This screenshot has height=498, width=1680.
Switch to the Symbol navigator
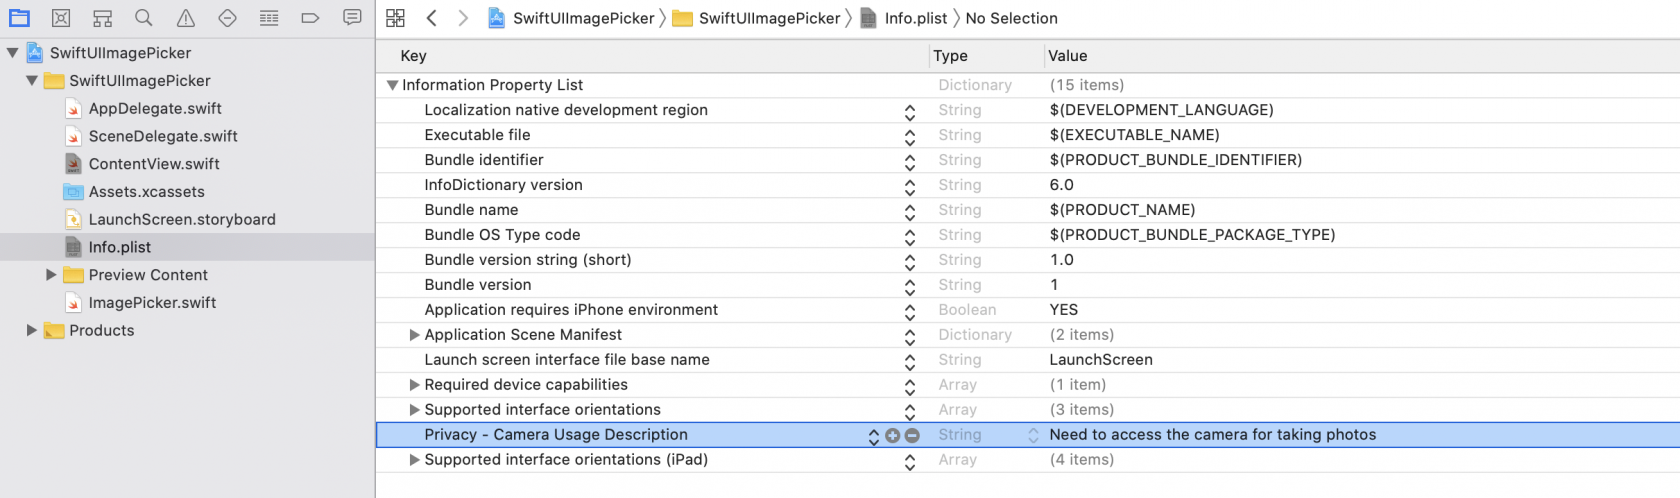pyautogui.click(x=102, y=18)
